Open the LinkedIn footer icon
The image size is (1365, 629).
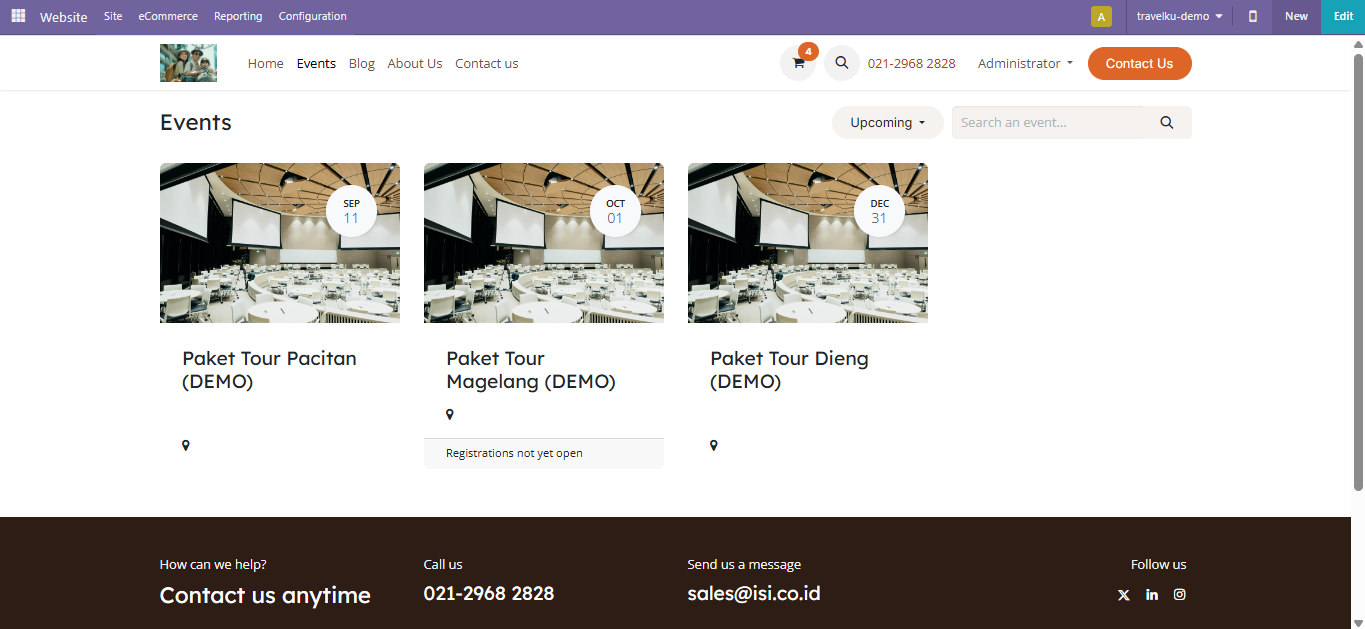[1152, 594]
